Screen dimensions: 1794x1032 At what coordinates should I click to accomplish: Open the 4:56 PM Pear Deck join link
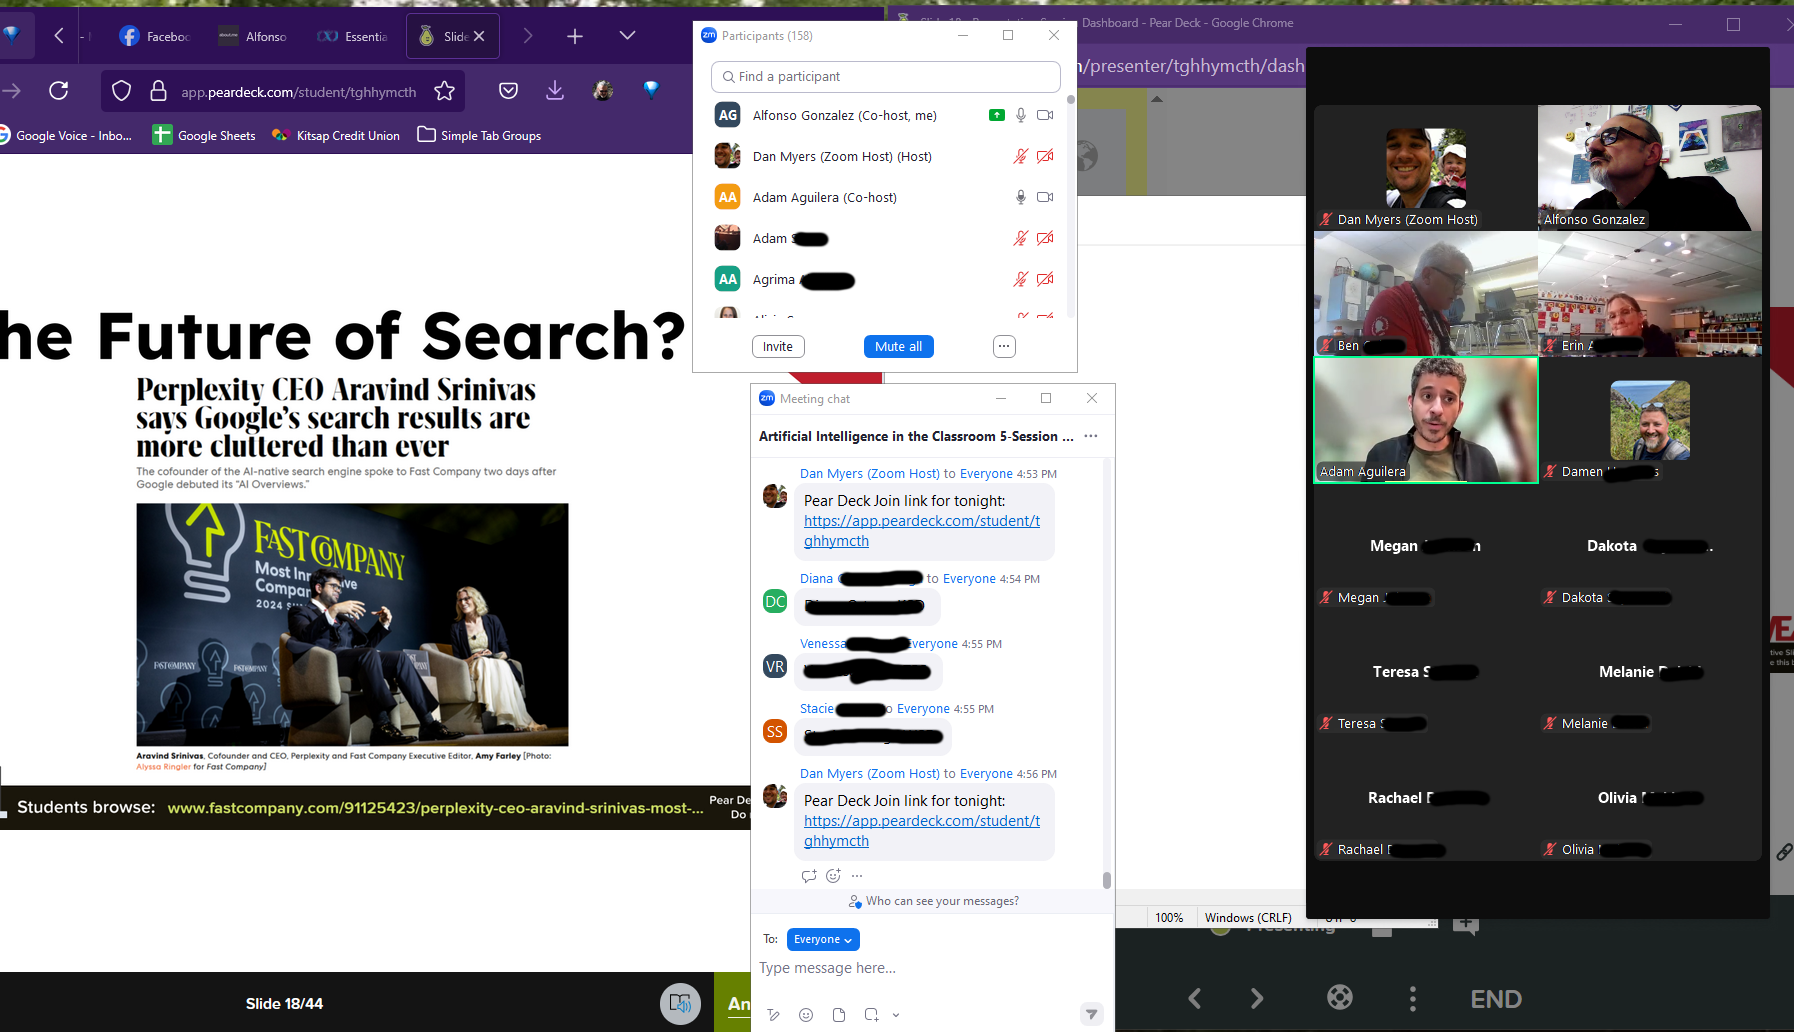point(921,831)
